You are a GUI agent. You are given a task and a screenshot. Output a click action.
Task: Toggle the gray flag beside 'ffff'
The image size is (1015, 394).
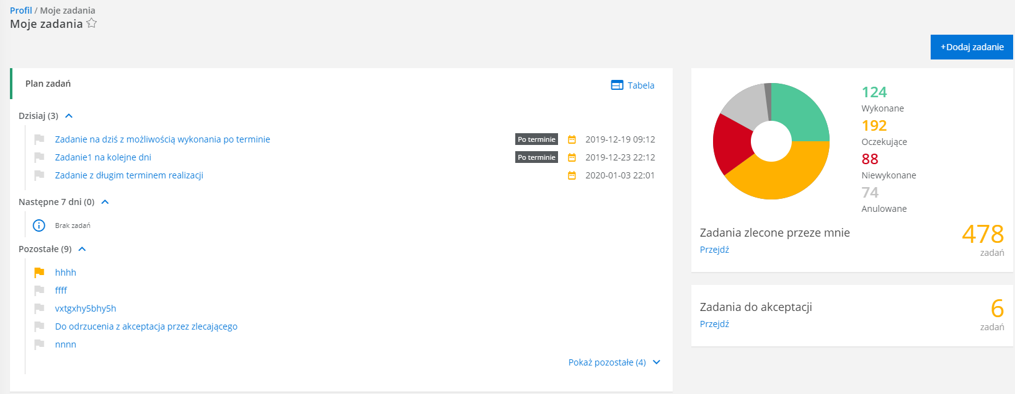[x=39, y=290]
